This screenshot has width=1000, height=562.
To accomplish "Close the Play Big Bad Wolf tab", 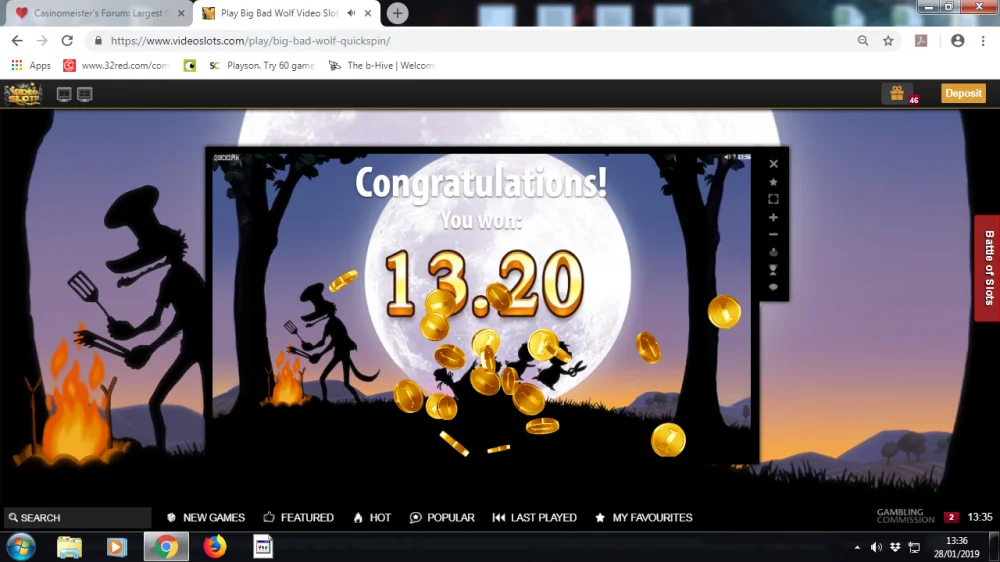I will click(x=368, y=13).
